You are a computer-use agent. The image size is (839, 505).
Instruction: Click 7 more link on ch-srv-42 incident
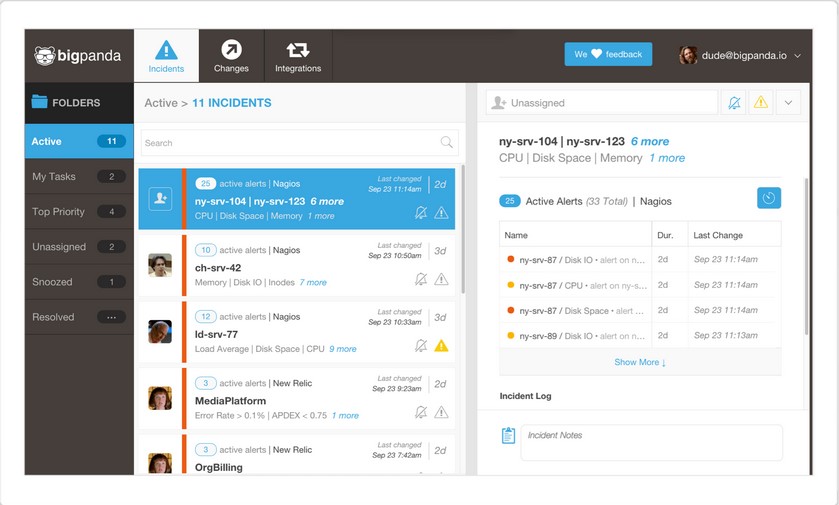point(313,282)
